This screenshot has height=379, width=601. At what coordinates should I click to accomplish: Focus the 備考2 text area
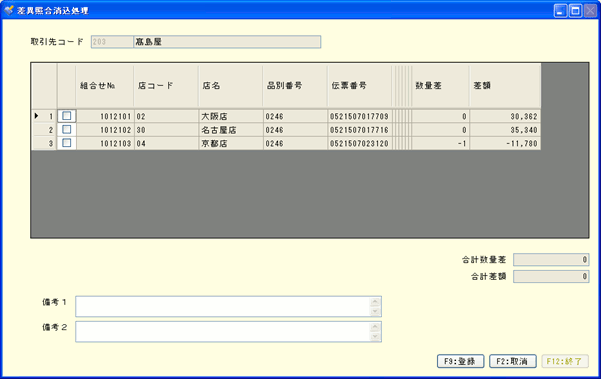(x=228, y=331)
